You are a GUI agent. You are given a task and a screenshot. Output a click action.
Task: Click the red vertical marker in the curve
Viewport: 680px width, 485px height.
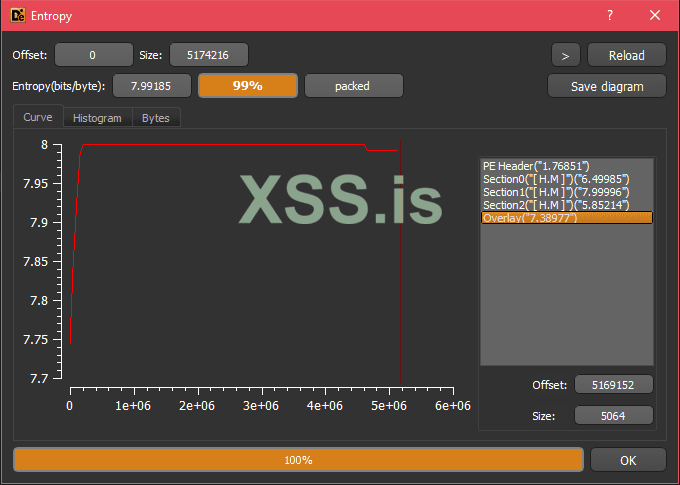[x=400, y=260]
